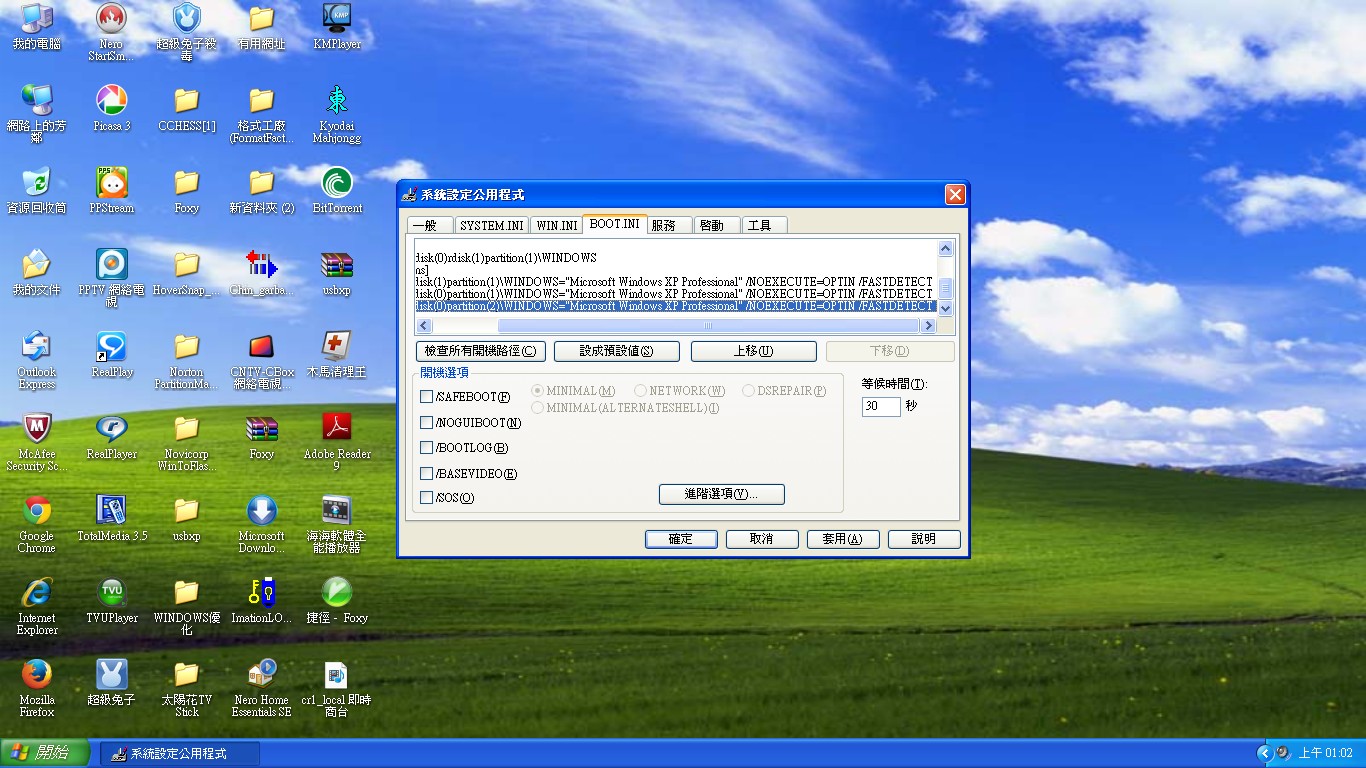1366x768 pixels.
Task: Launch TotalMedia 3.5 desktop icon
Action: [111, 519]
